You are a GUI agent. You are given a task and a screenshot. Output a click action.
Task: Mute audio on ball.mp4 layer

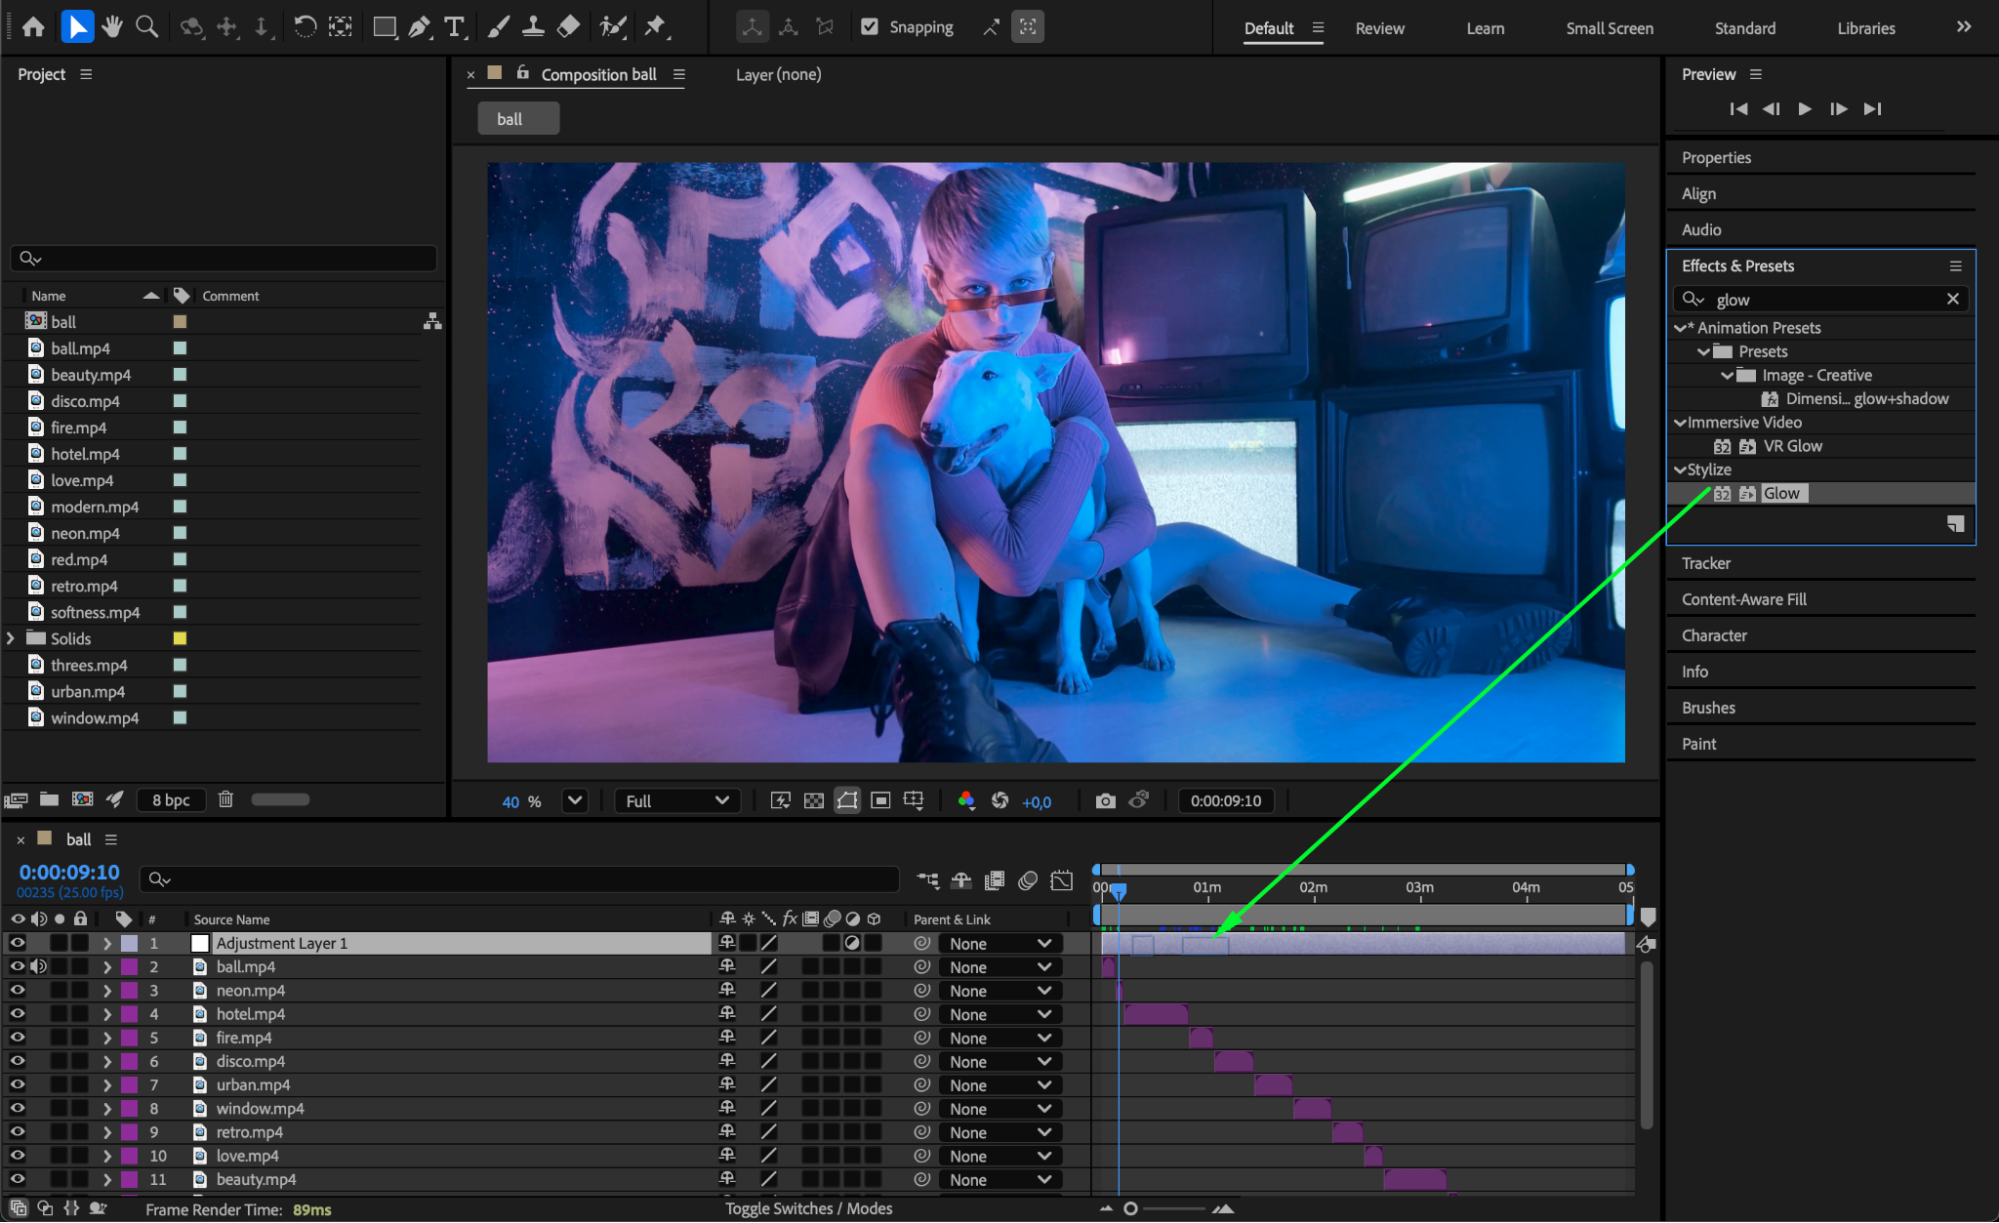[x=39, y=967]
